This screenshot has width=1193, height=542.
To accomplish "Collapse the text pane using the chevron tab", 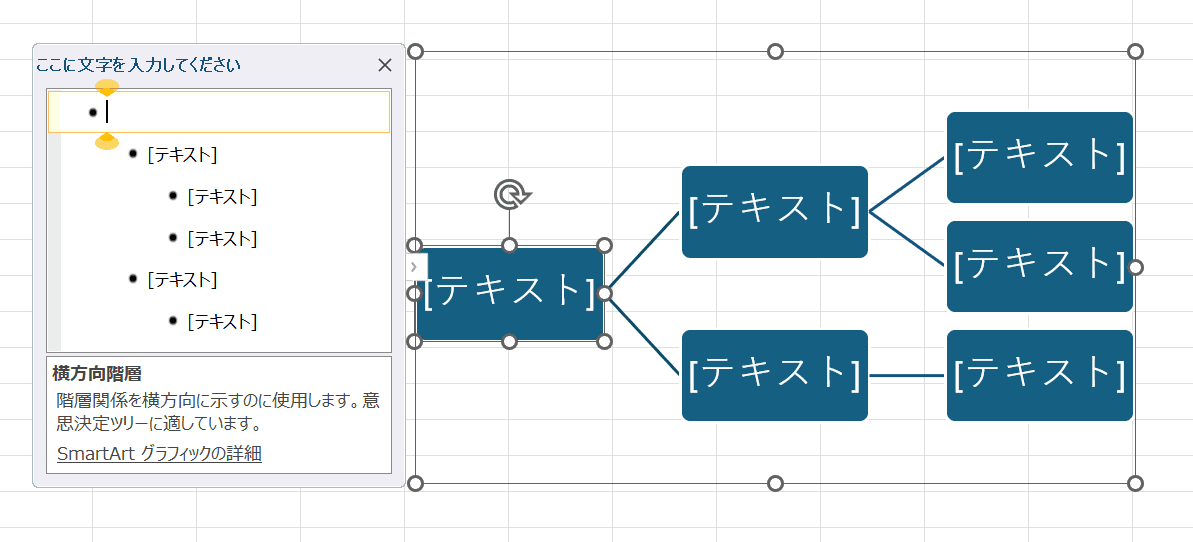I will tap(414, 267).
